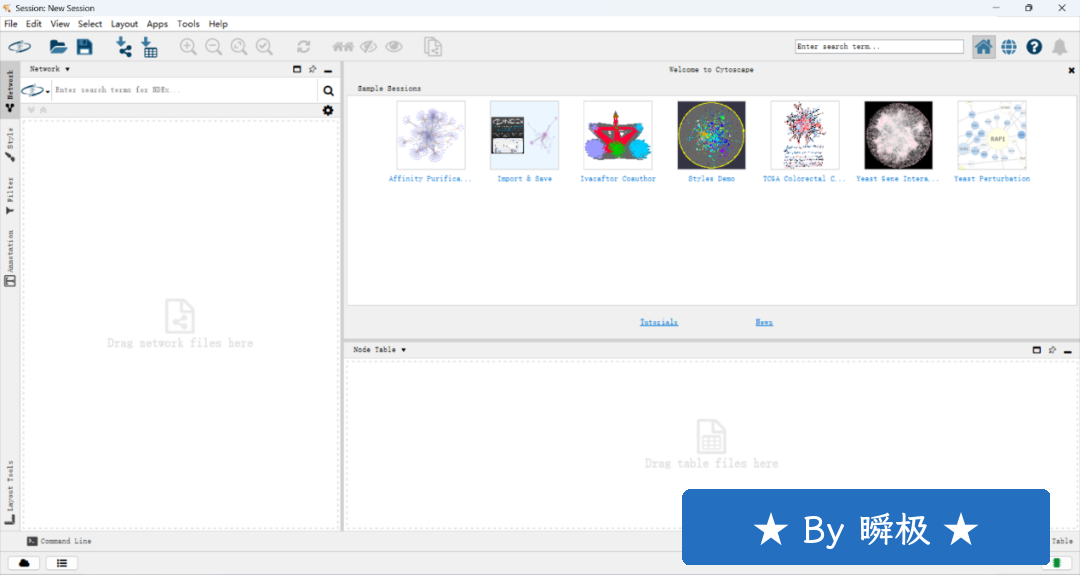Import table from file icon

[149, 47]
